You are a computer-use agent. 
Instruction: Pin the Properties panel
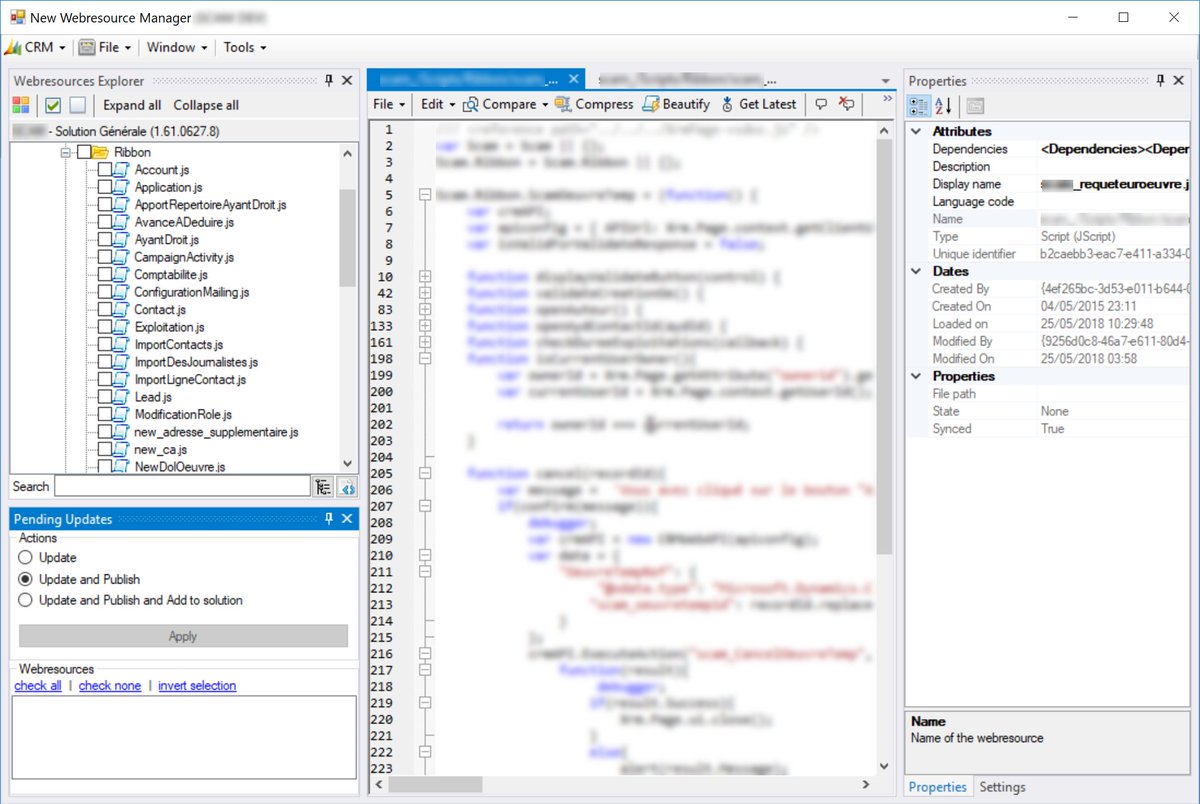[1161, 80]
